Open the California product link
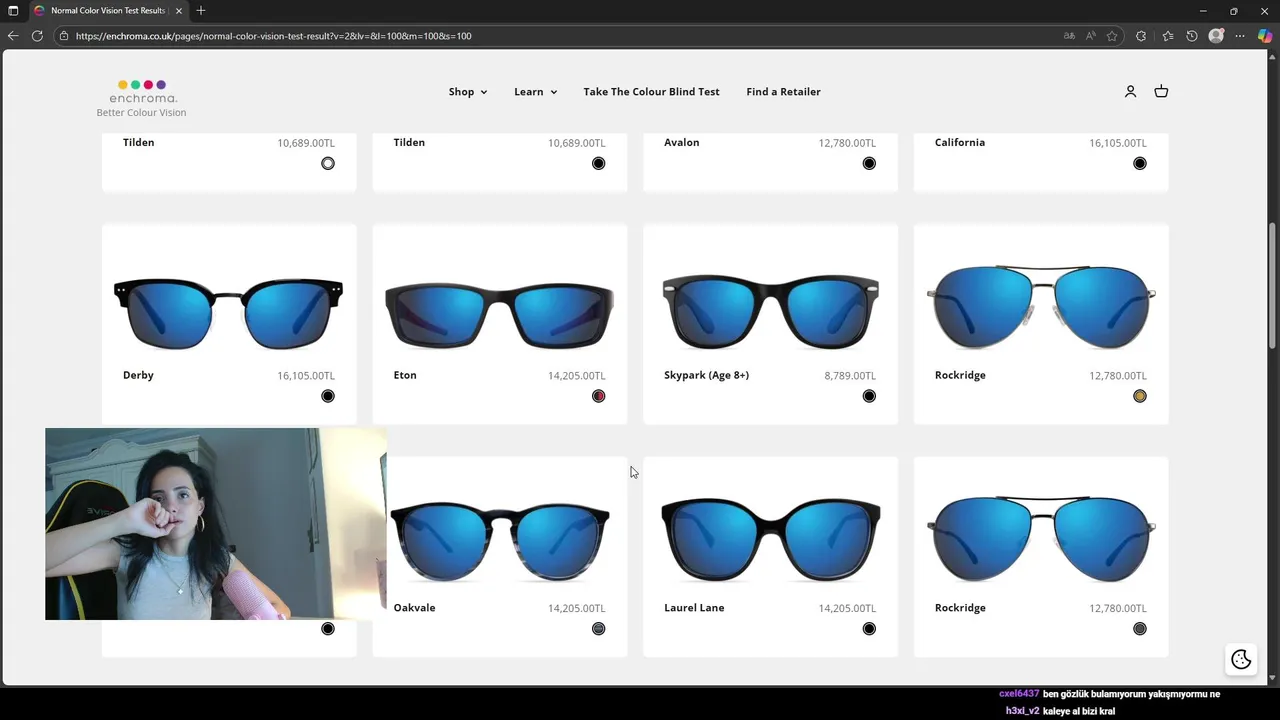Image resolution: width=1280 pixels, height=720 pixels. [960, 142]
